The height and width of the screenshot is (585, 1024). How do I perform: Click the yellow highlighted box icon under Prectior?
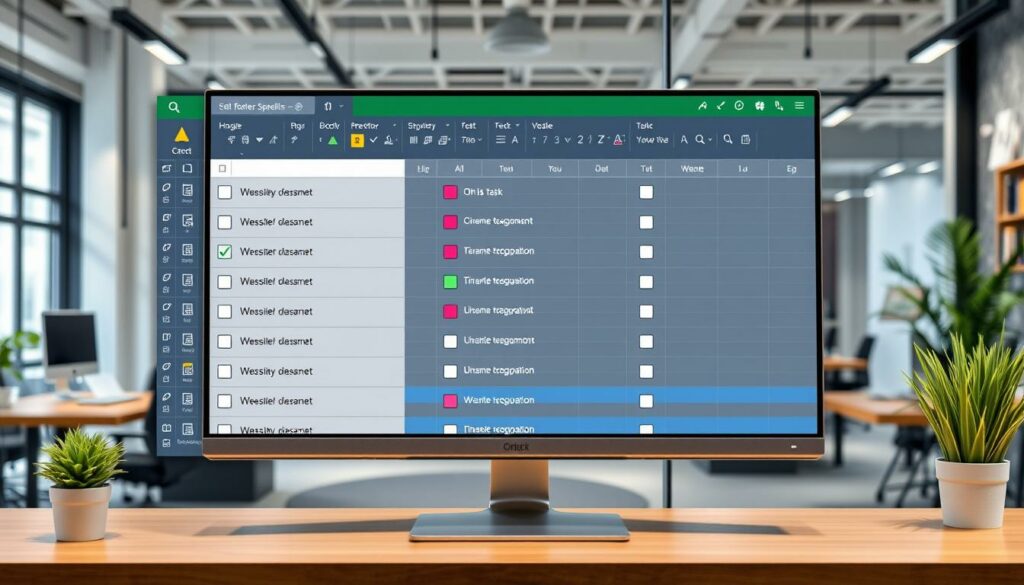pyautogui.click(x=357, y=140)
